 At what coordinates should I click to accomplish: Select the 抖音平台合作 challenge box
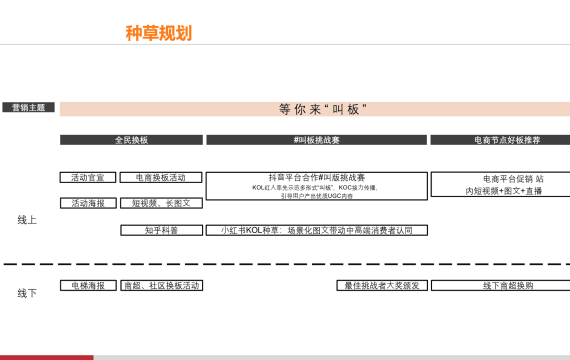[317, 186]
